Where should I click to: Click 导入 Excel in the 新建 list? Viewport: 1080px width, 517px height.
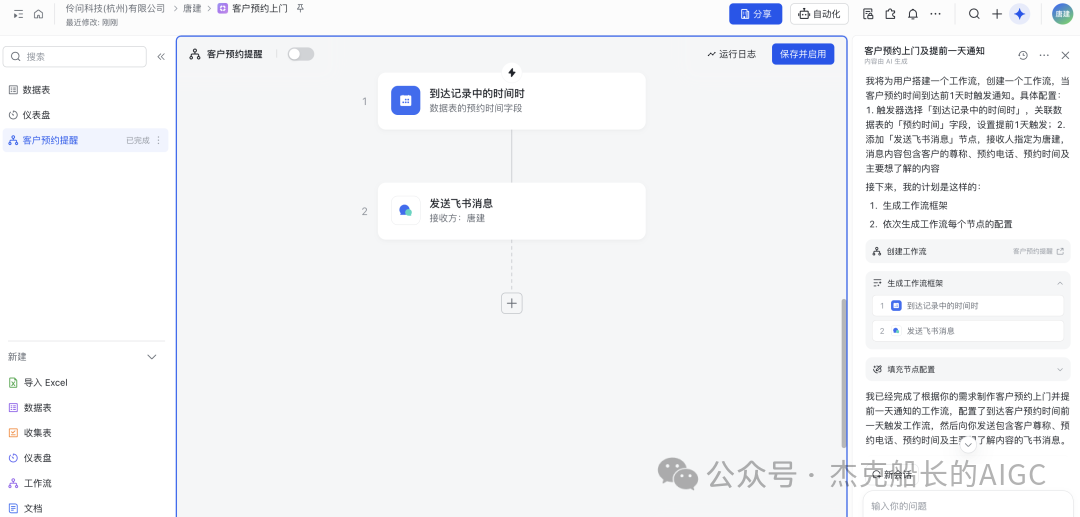click(x=45, y=382)
